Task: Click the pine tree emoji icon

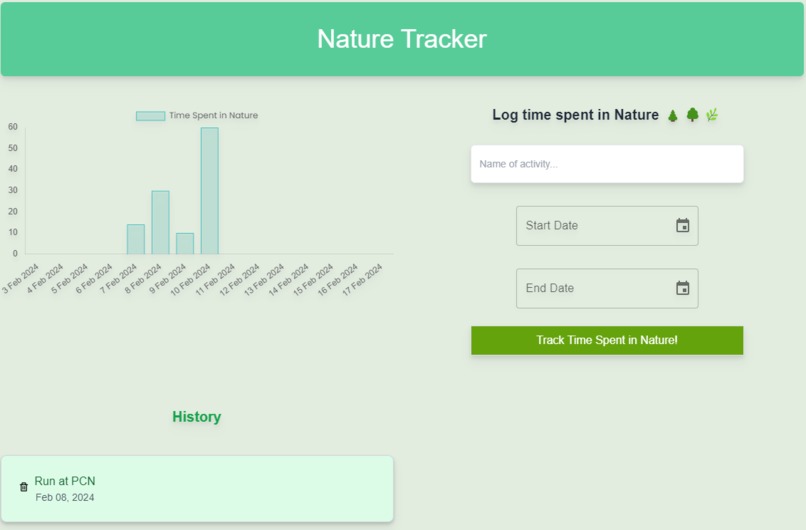Action: 672,116
